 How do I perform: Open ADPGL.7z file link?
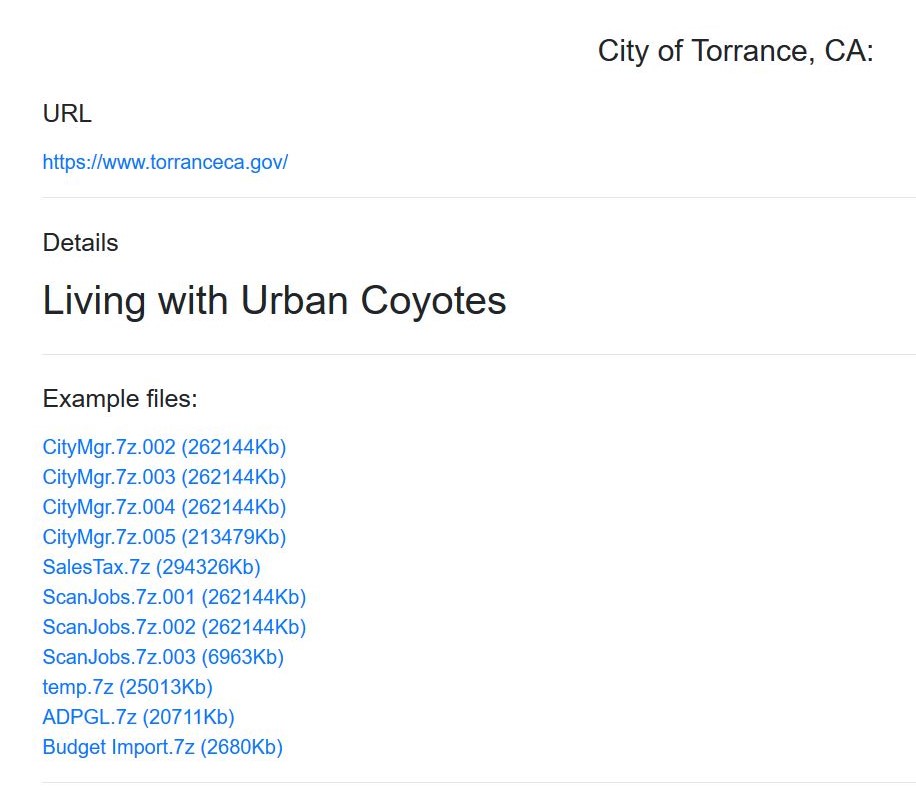point(138,717)
